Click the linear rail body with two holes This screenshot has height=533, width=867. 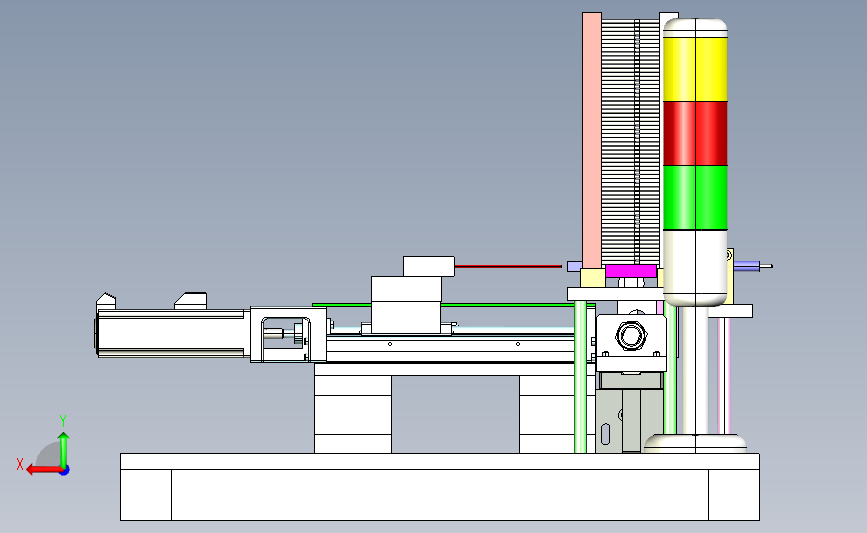451,348
